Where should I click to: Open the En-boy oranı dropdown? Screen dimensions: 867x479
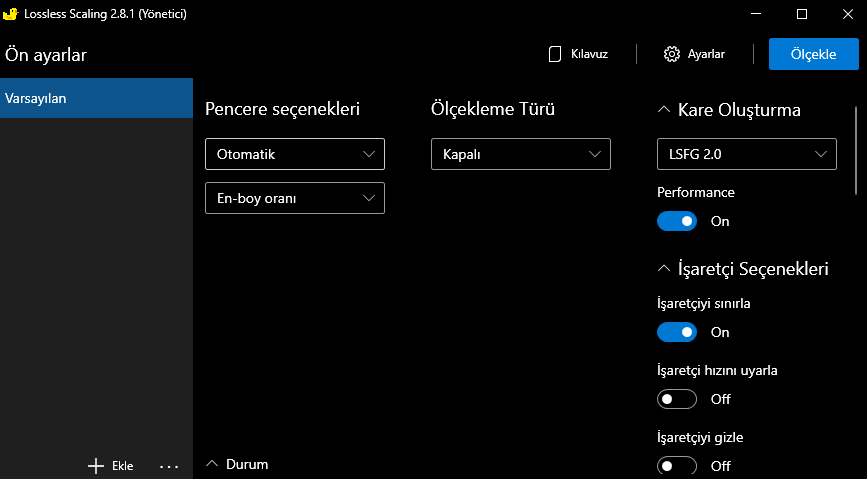[295, 198]
